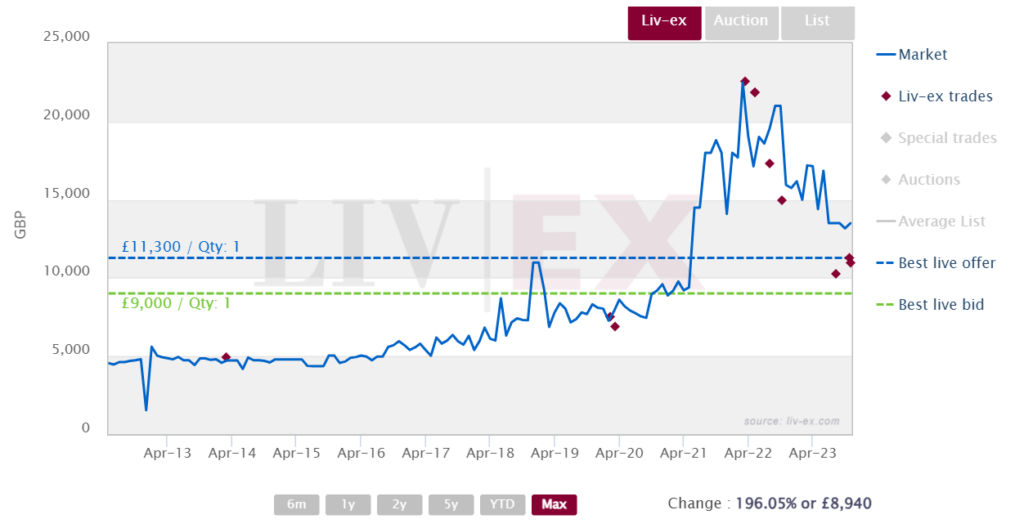Select the 1y time range
The height and width of the screenshot is (528, 1024).
point(348,504)
